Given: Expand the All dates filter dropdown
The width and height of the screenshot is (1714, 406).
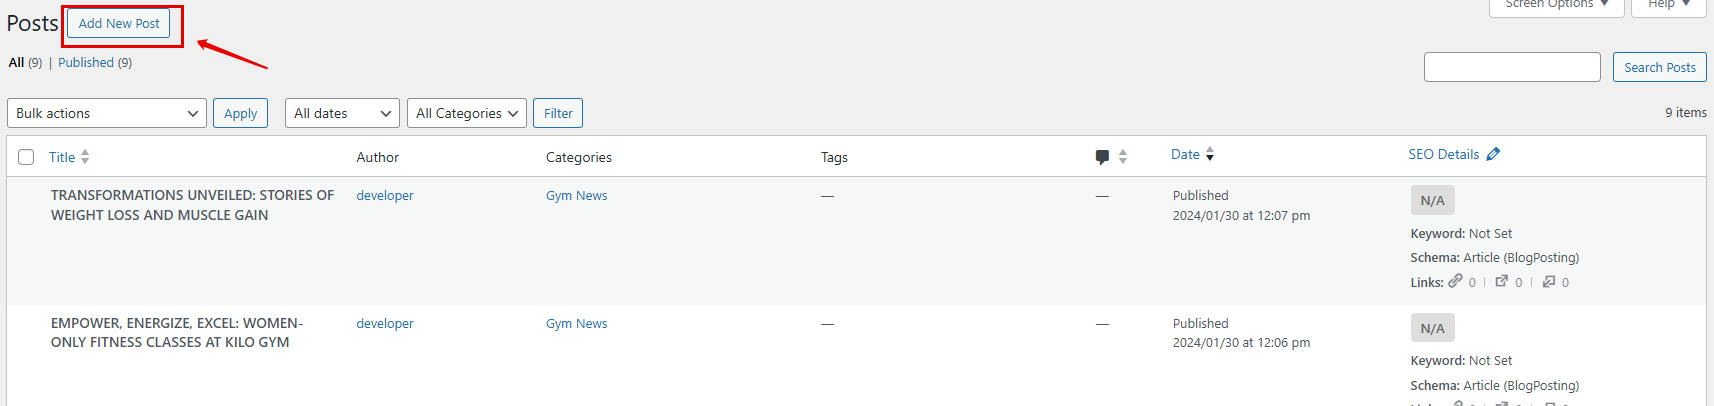Looking at the screenshot, I should point(342,113).
